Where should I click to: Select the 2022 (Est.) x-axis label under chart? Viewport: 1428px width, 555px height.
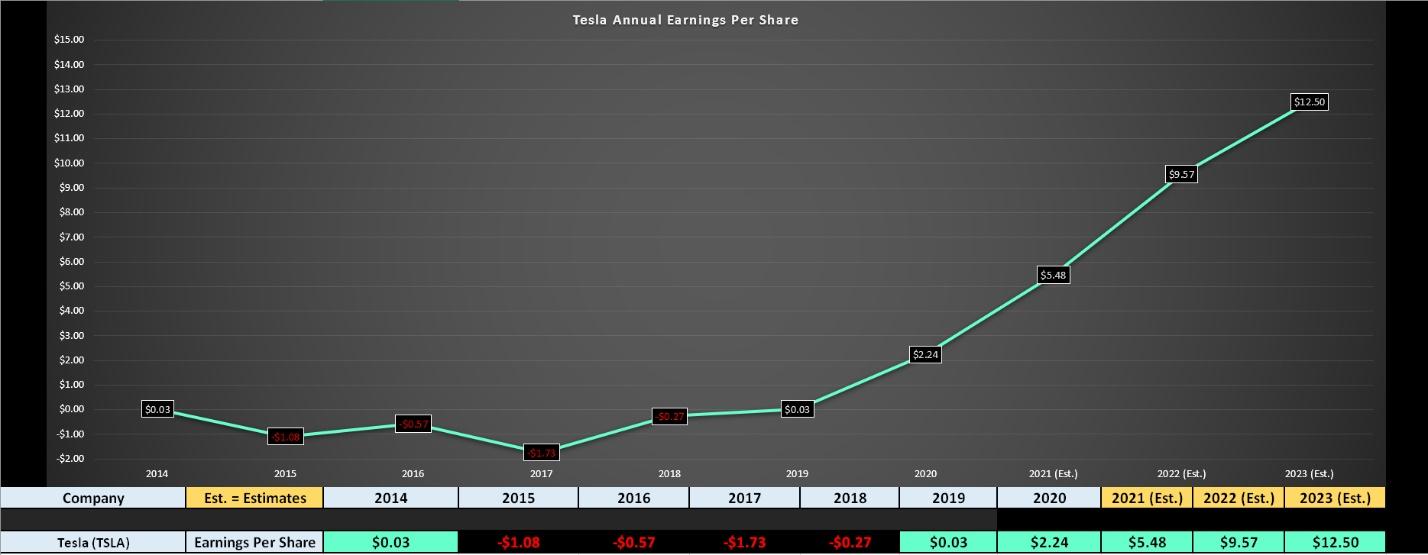(x=1181, y=474)
